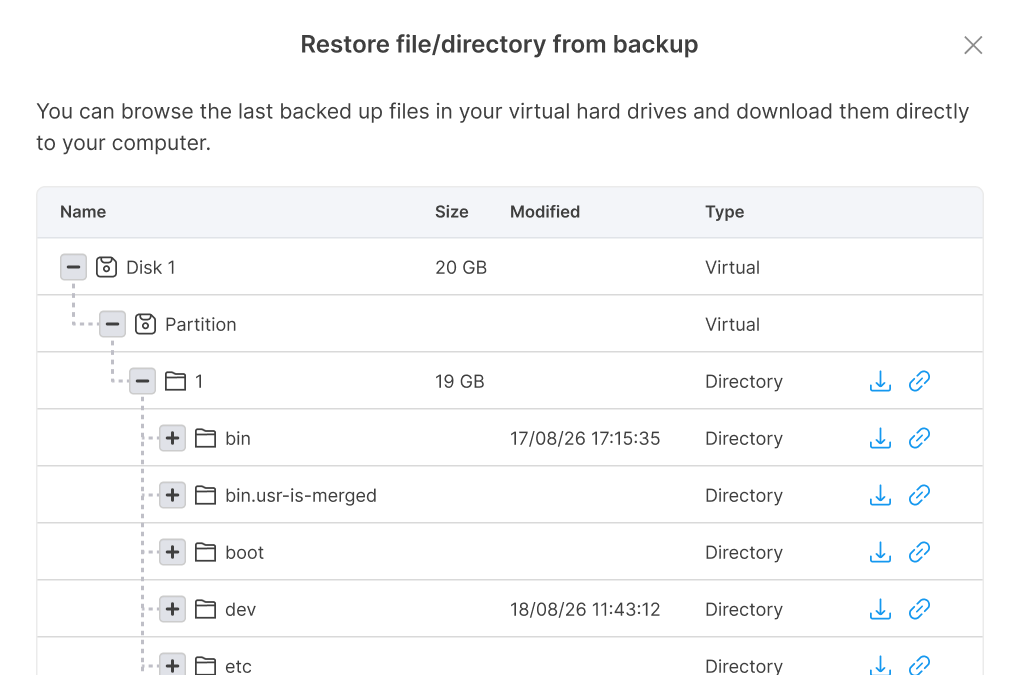Image resolution: width=1020 pixels, height=675 pixels.
Task: Download the etc directory
Action: pos(880,665)
